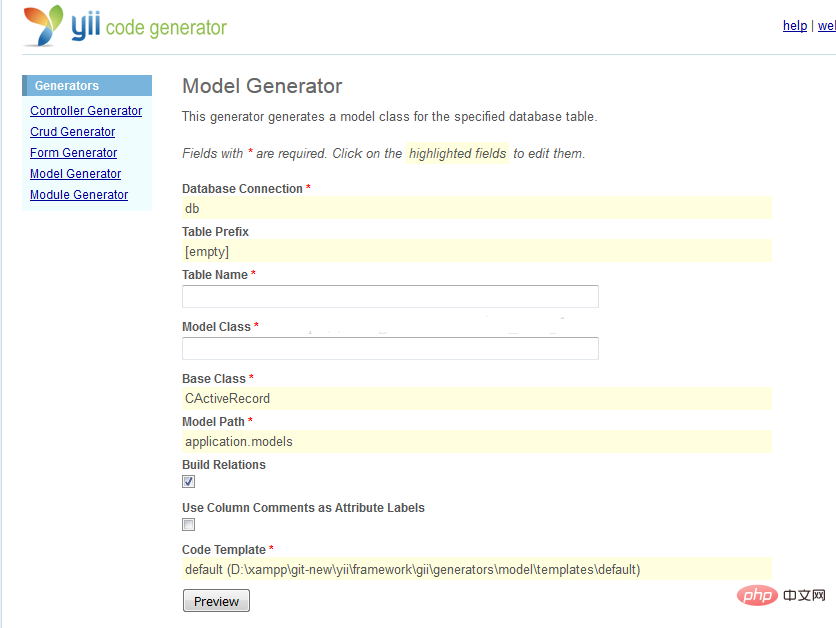Focus the Table Name input field

tap(390, 297)
